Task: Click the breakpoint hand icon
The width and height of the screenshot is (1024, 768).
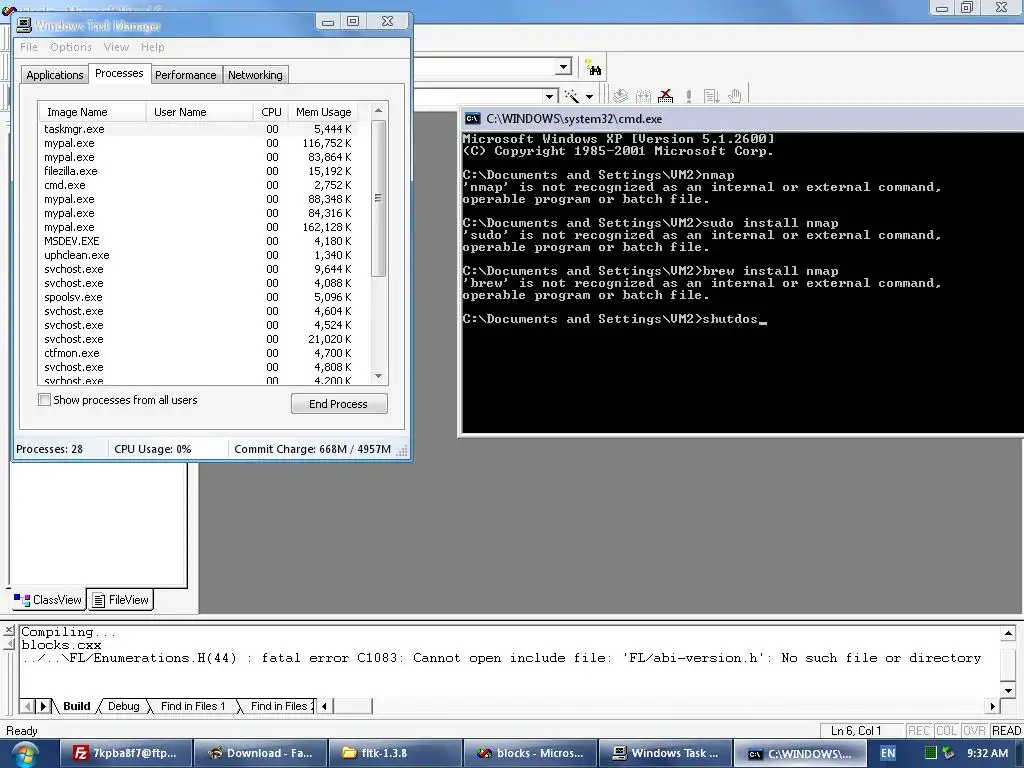Action: point(735,96)
